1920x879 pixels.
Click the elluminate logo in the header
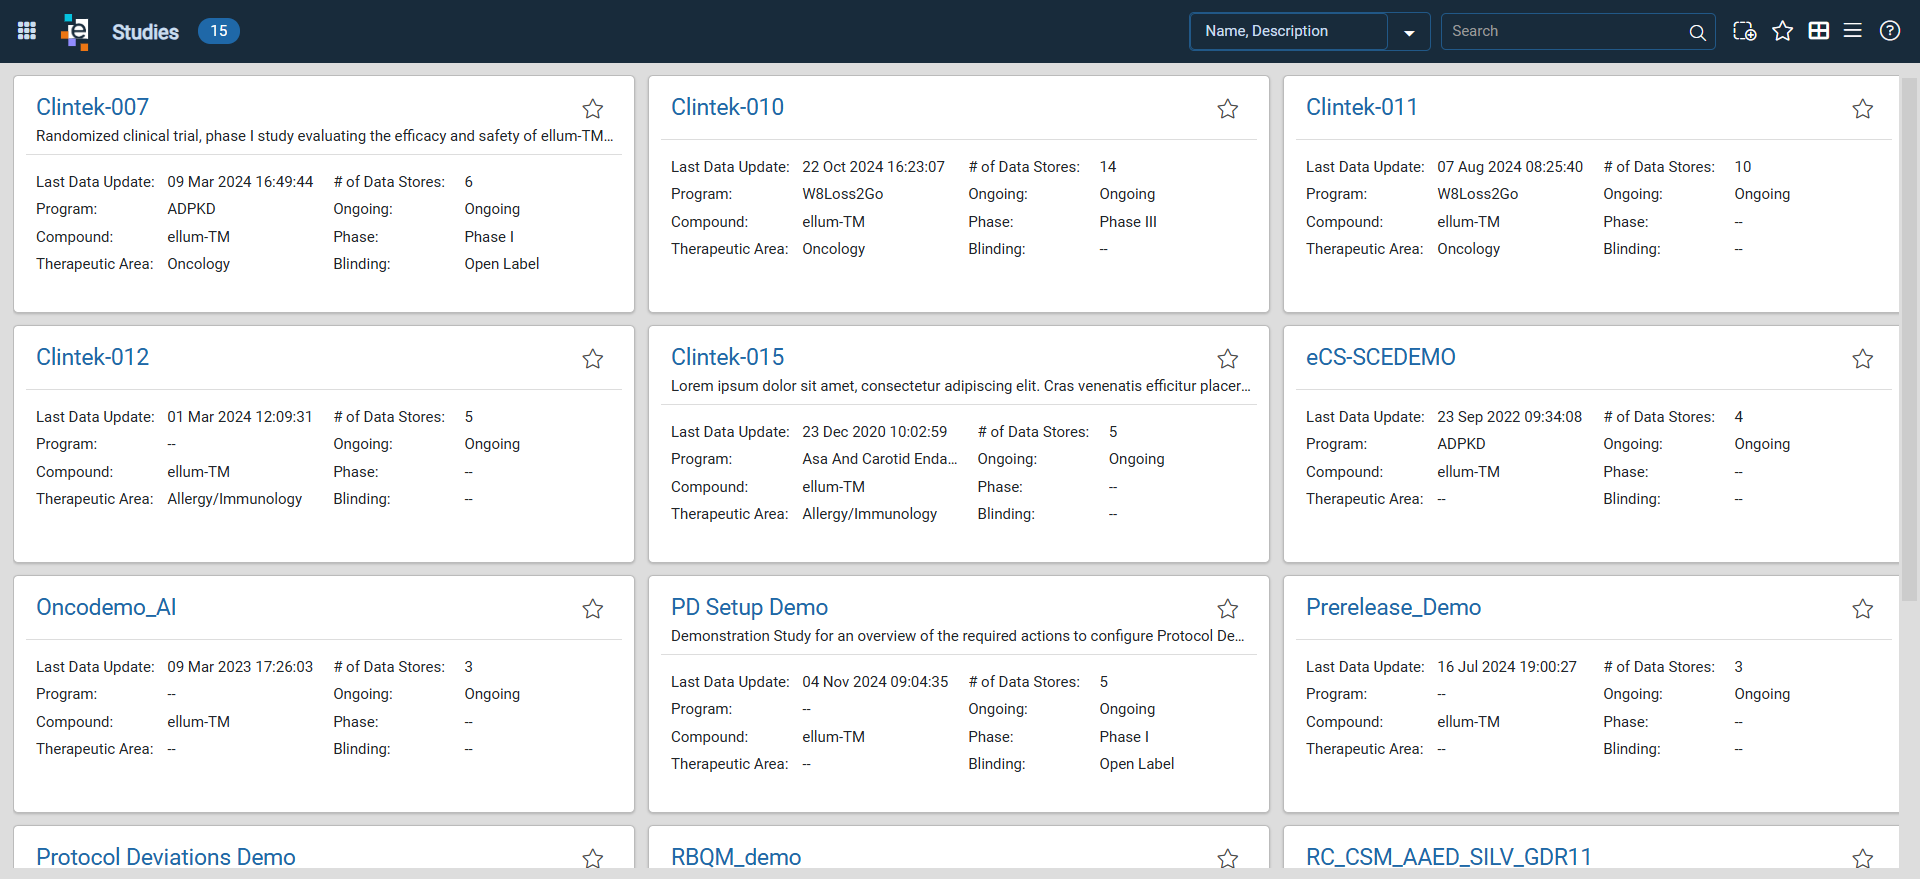[75, 31]
